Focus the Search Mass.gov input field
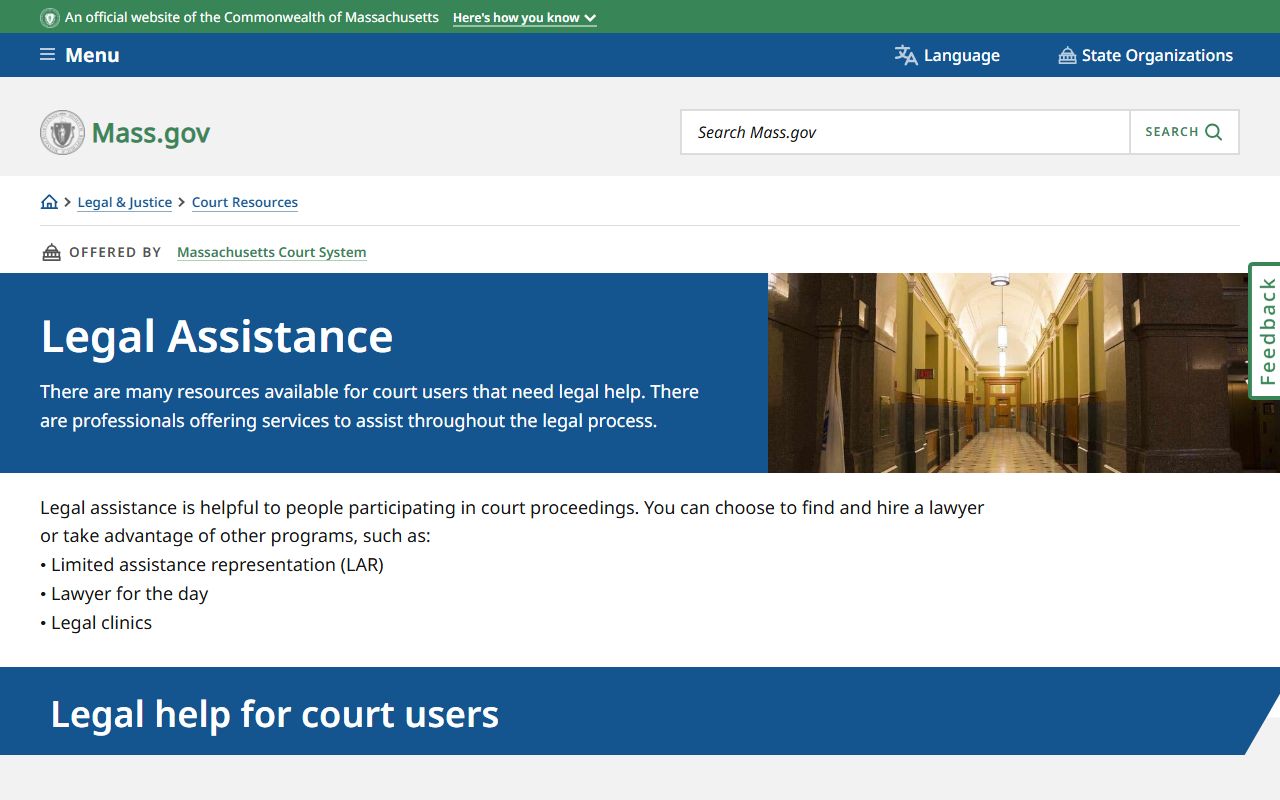 pos(905,132)
